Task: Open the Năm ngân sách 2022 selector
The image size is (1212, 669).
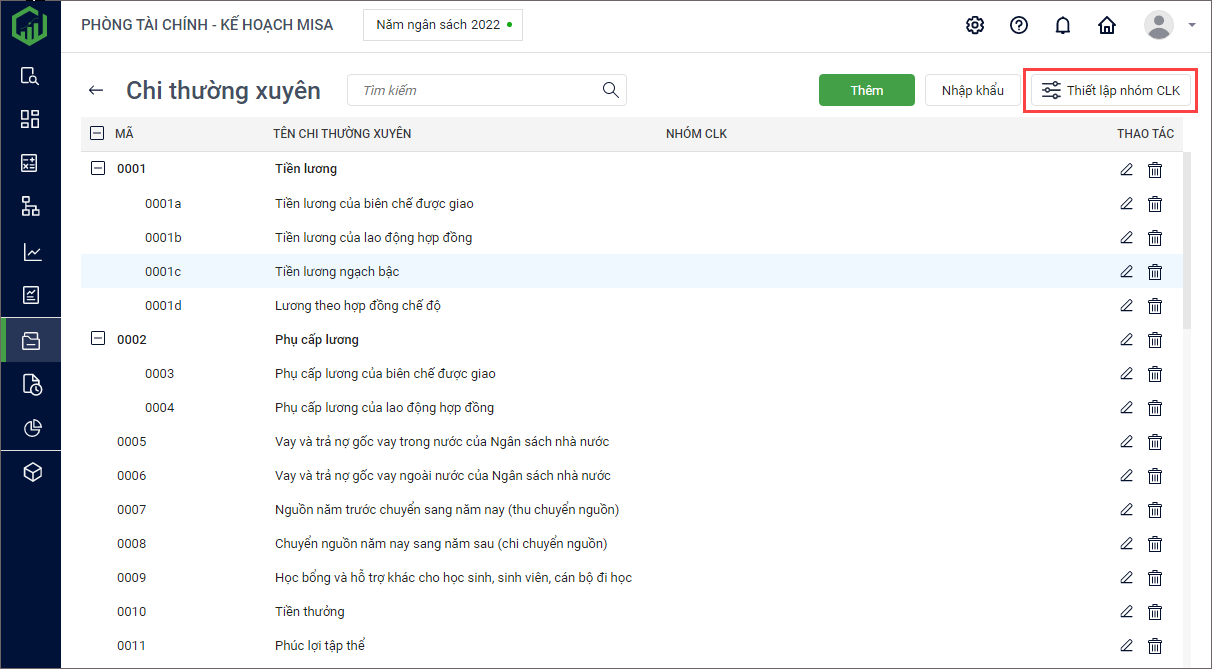Action: [x=442, y=25]
